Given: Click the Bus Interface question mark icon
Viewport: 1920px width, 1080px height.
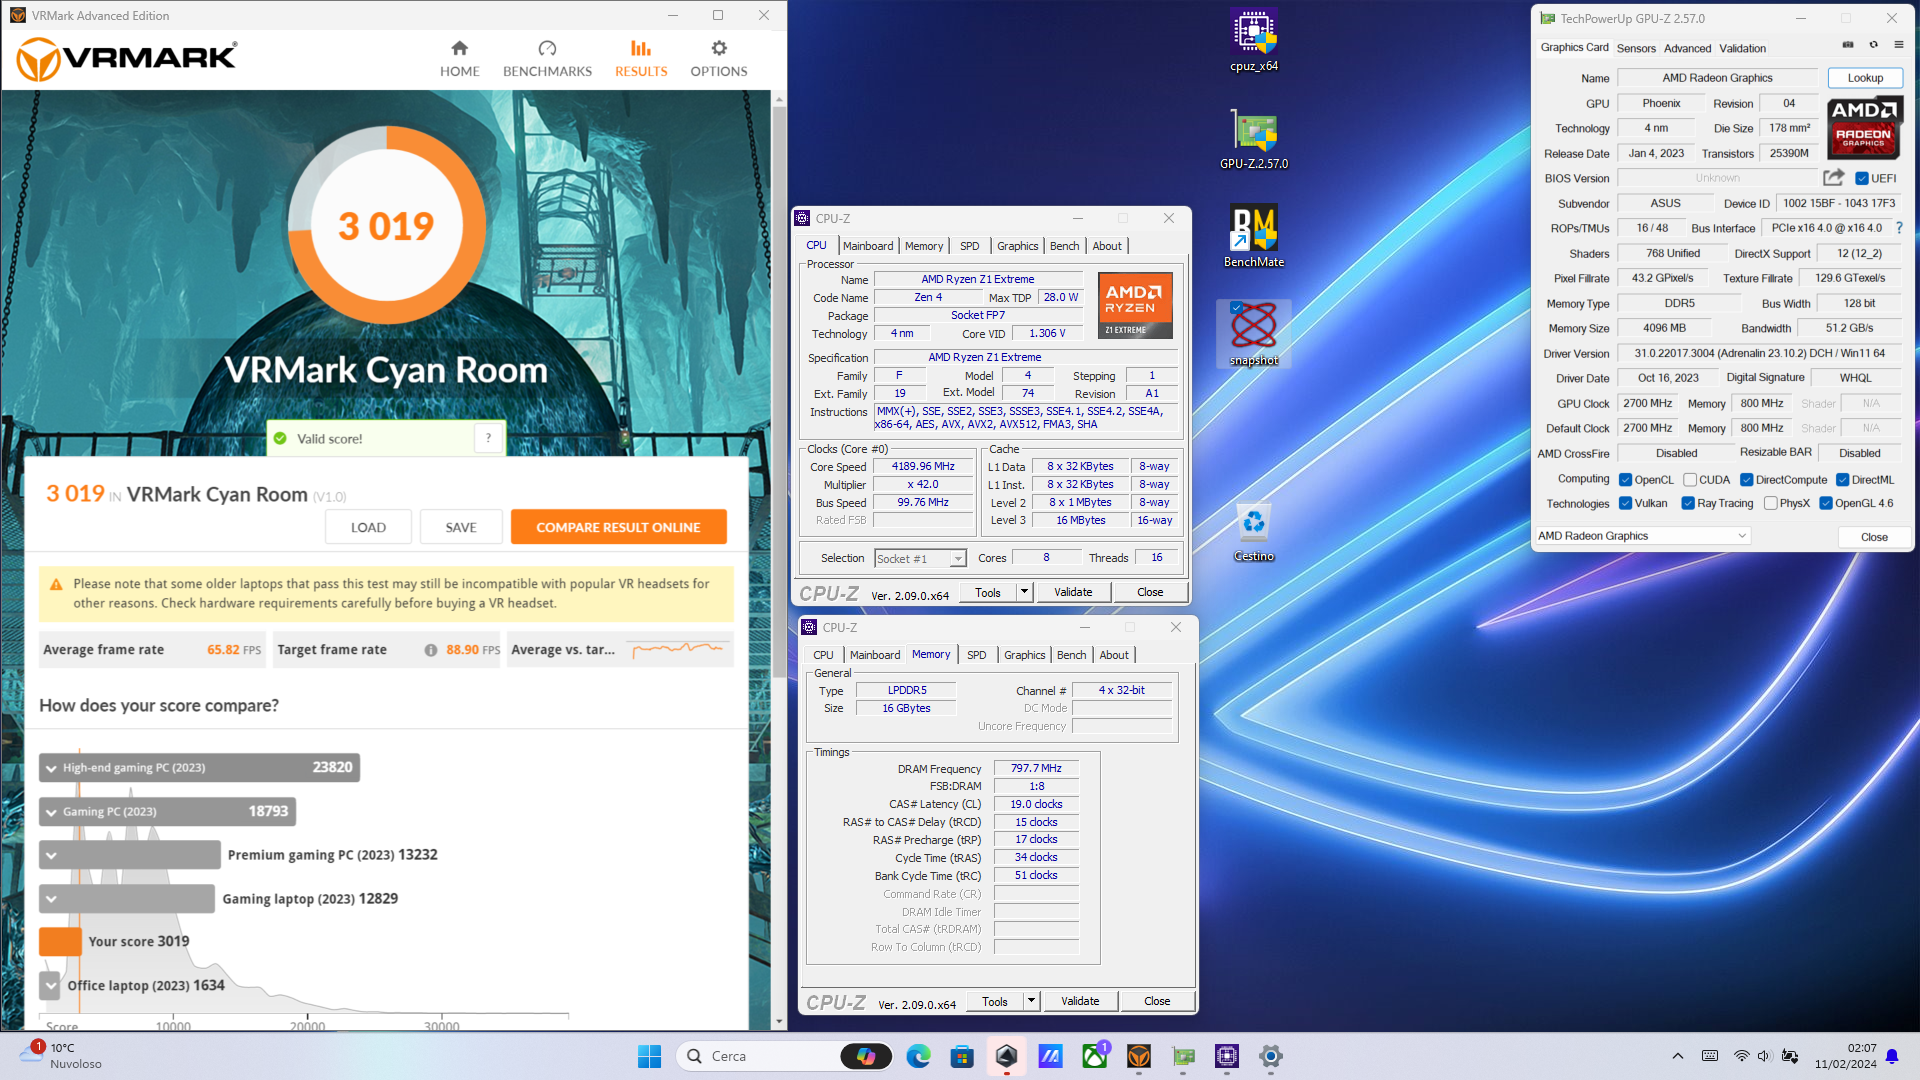Looking at the screenshot, I should [x=1899, y=228].
